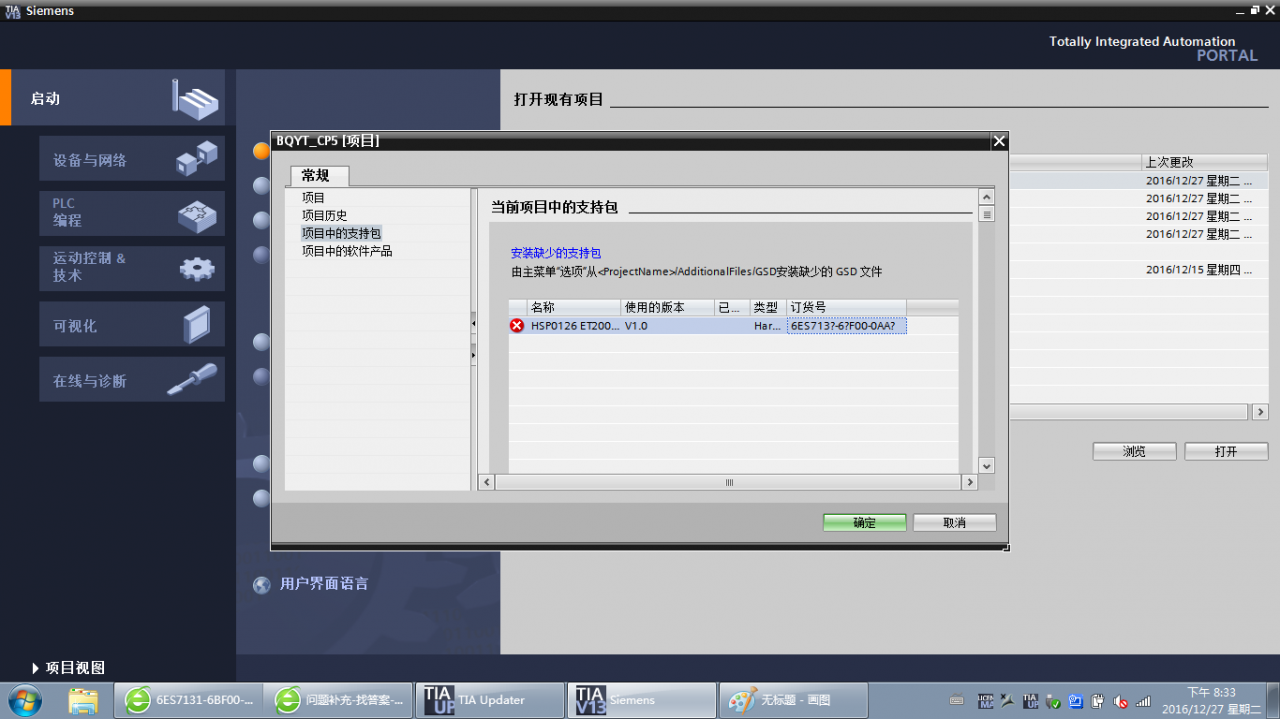Open 设备与网络 devices and networks portal
Image resolution: width=1280 pixels, height=719 pixels.
click(132, 159)
